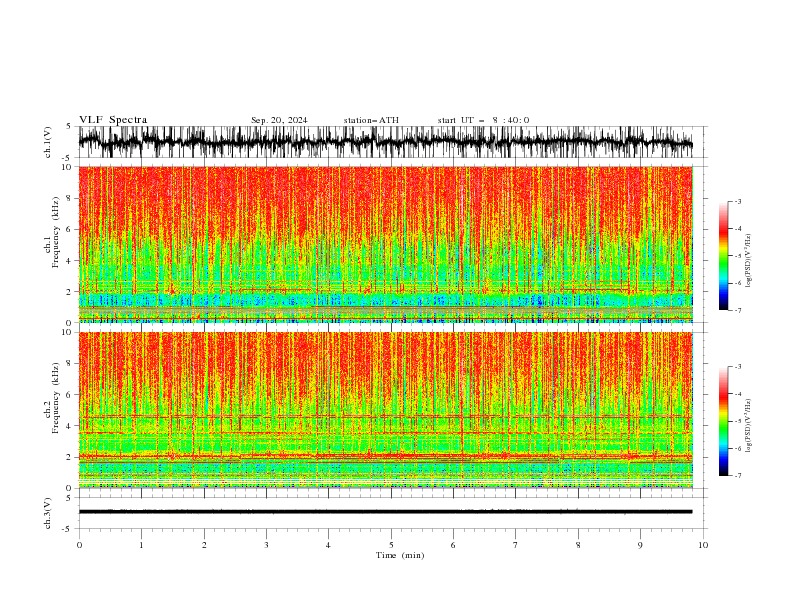Click the "8" tick on the Time axis
The image size is (792, 612).
578,545
